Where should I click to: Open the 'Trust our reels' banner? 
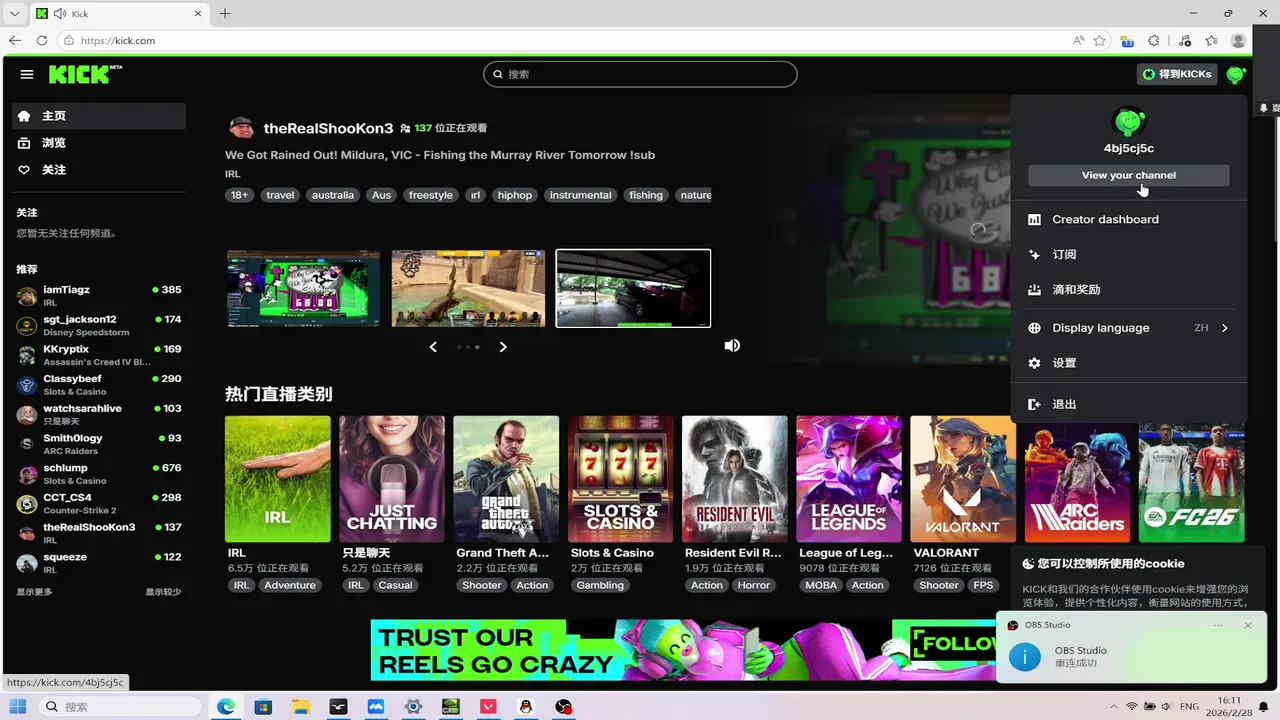coord(682,650)
